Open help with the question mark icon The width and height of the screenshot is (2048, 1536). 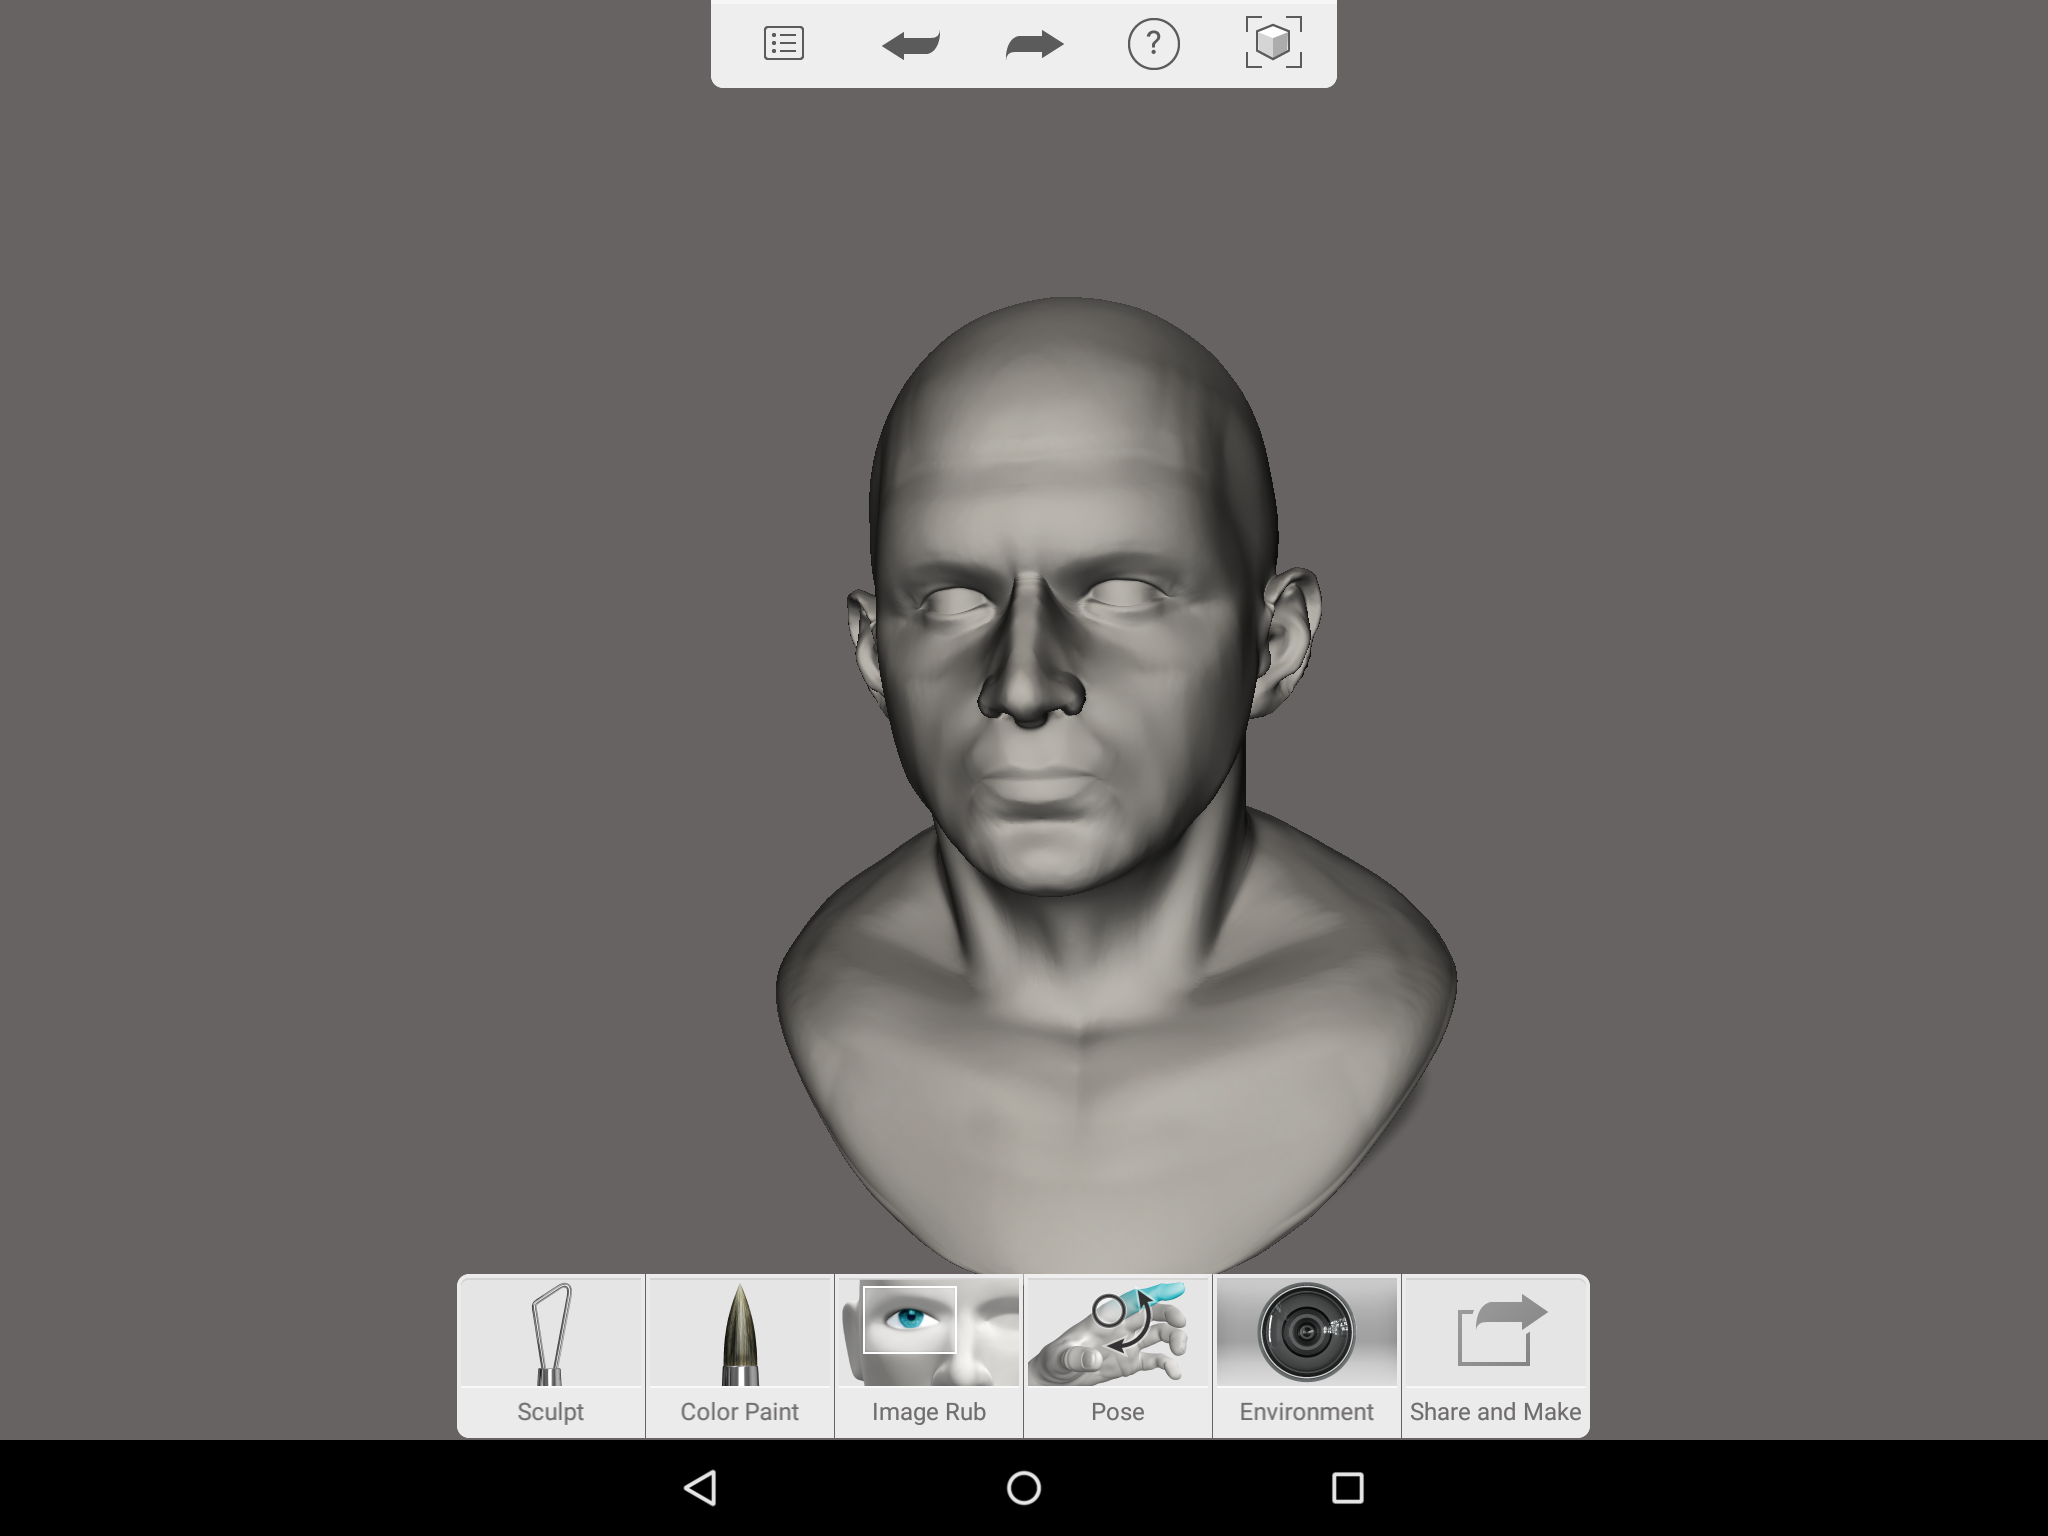pos(1153,44)
